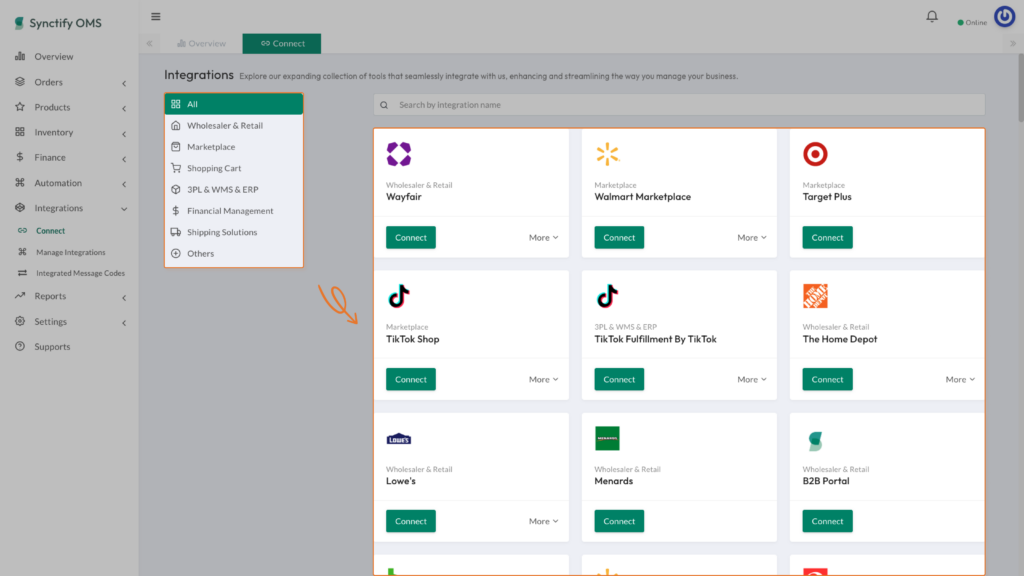Open the More dropdown on TikTok Shop card
Viewport: 1024px width, 576px height.
coord(543,379)
